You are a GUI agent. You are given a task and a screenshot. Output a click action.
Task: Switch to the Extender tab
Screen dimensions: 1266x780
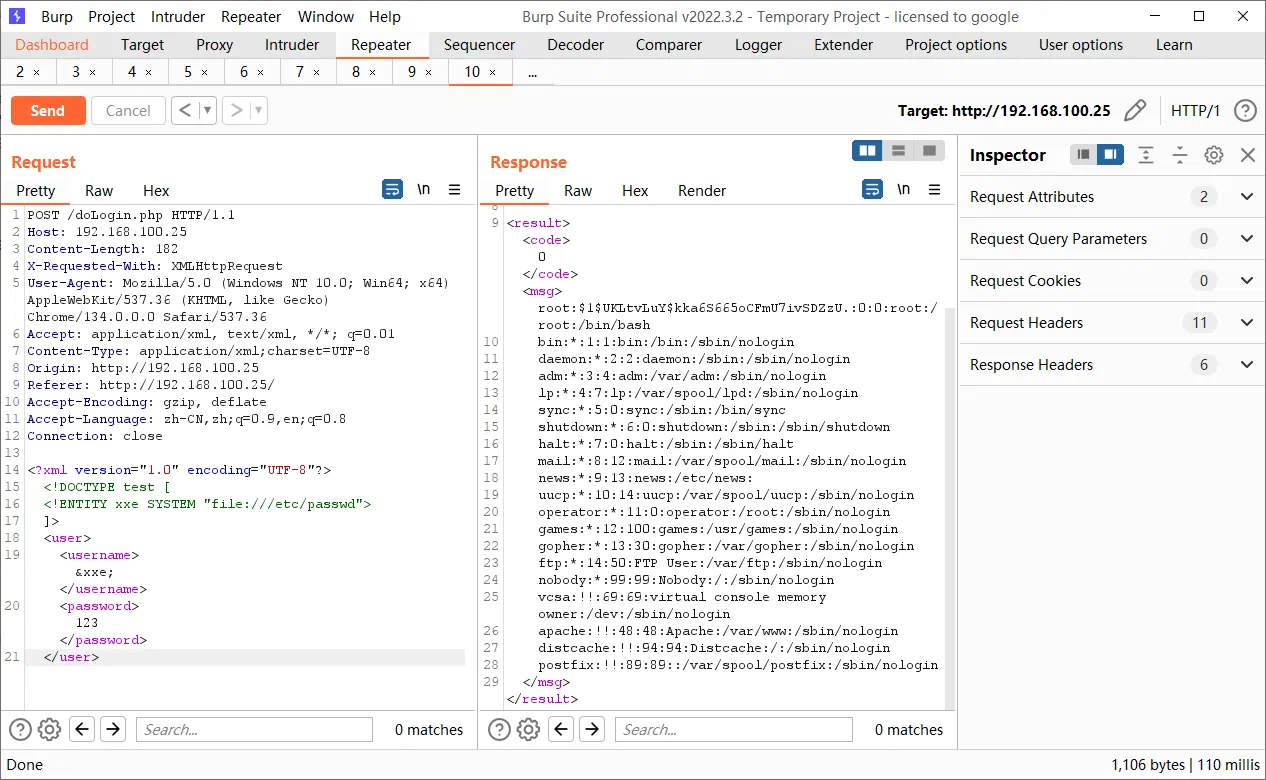[844, 45]
